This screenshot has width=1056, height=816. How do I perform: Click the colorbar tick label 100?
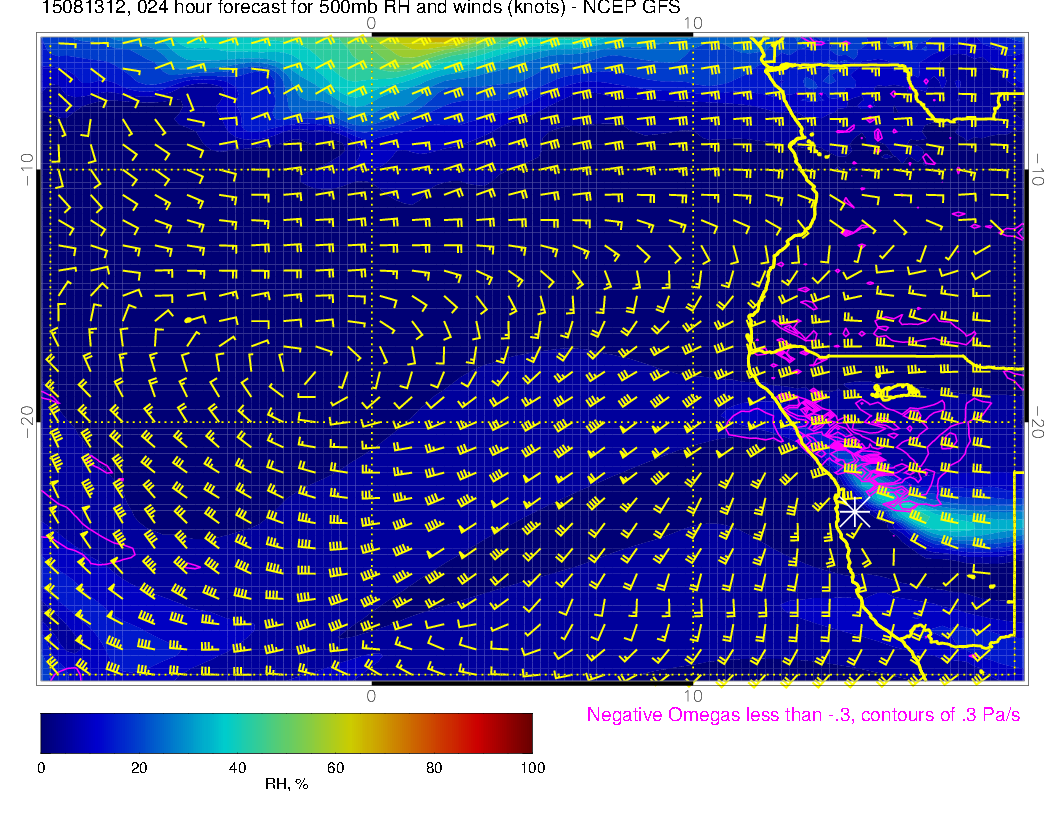point(532,768)
